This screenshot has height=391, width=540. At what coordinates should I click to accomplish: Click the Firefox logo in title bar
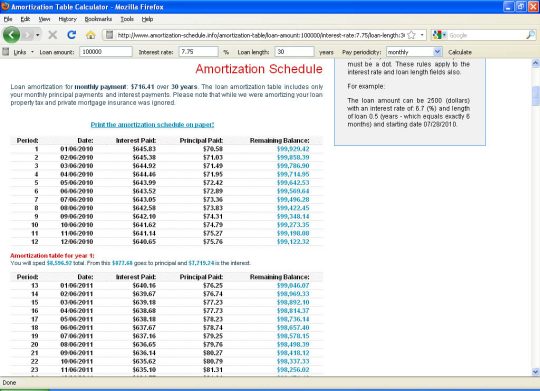pyautogui.click(x=5, y=7)
